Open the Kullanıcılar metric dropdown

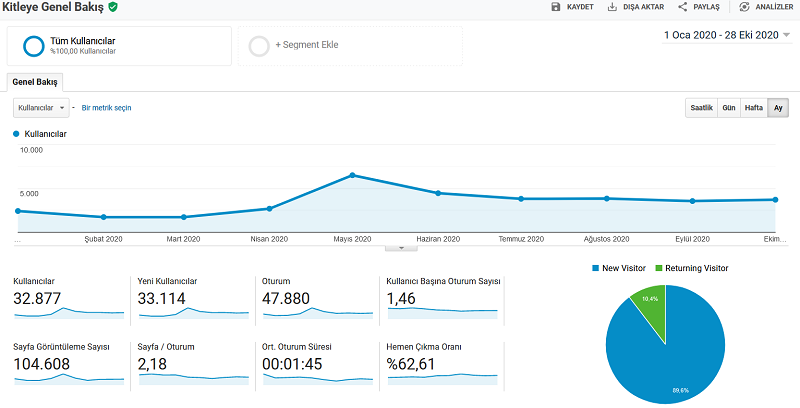coord(41,108)
